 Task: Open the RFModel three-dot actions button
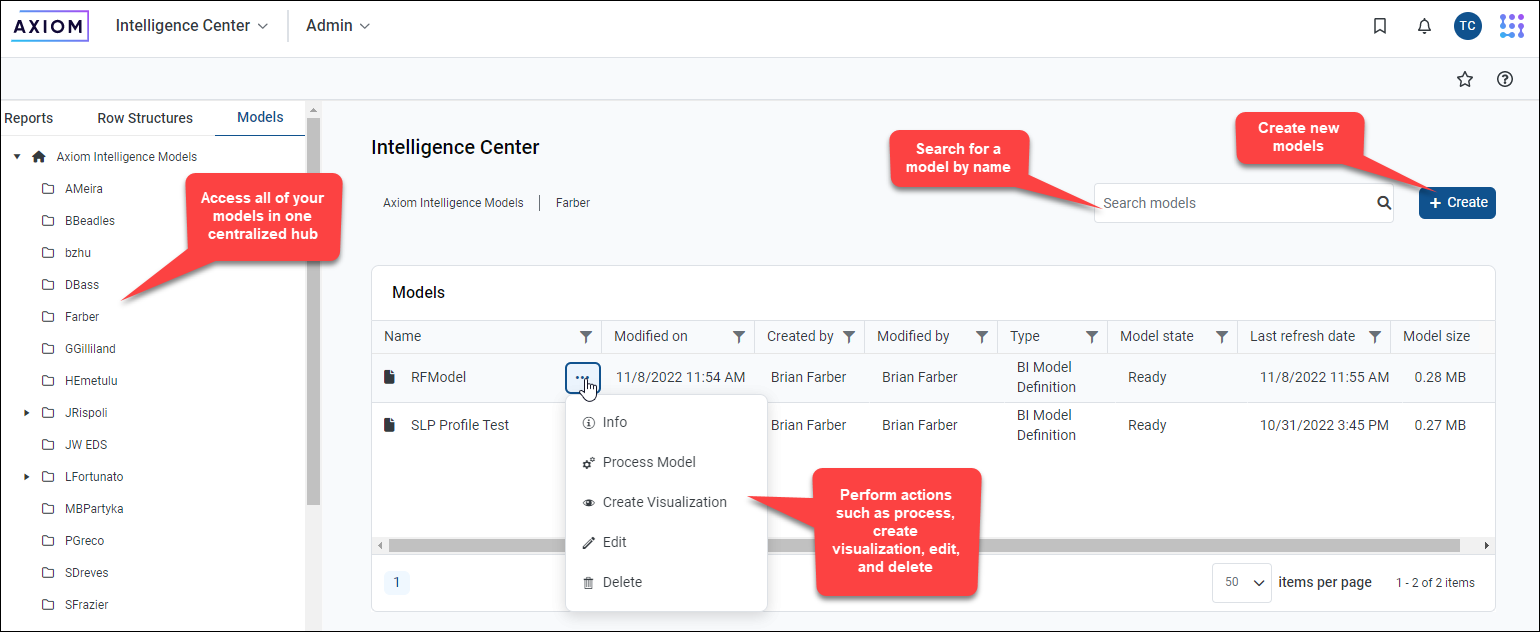pyautogui.click(x=582, y=378)
